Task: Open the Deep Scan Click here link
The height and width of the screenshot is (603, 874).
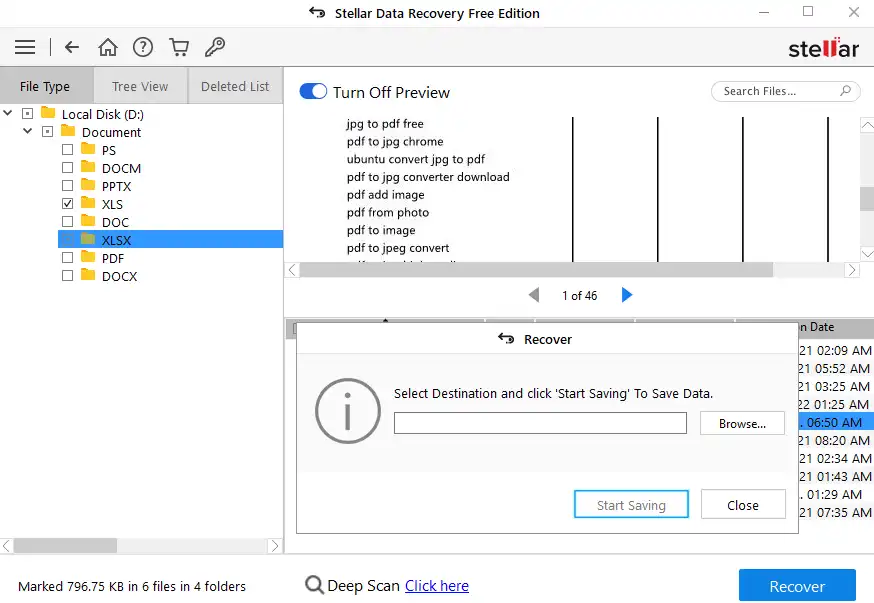Action: 436,586
